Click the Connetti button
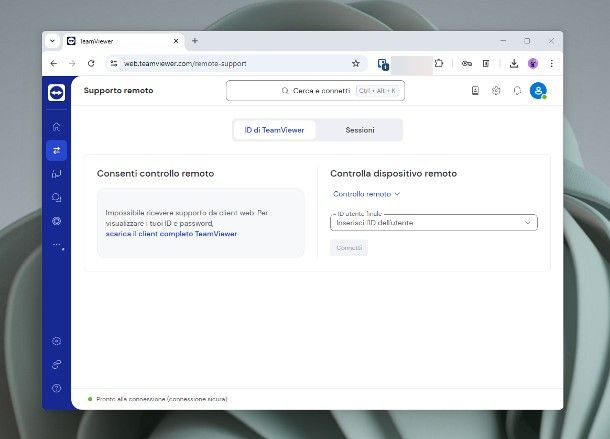Image resolution: width=610 pixels, height=439 pixels. click(x=349, y=248)
